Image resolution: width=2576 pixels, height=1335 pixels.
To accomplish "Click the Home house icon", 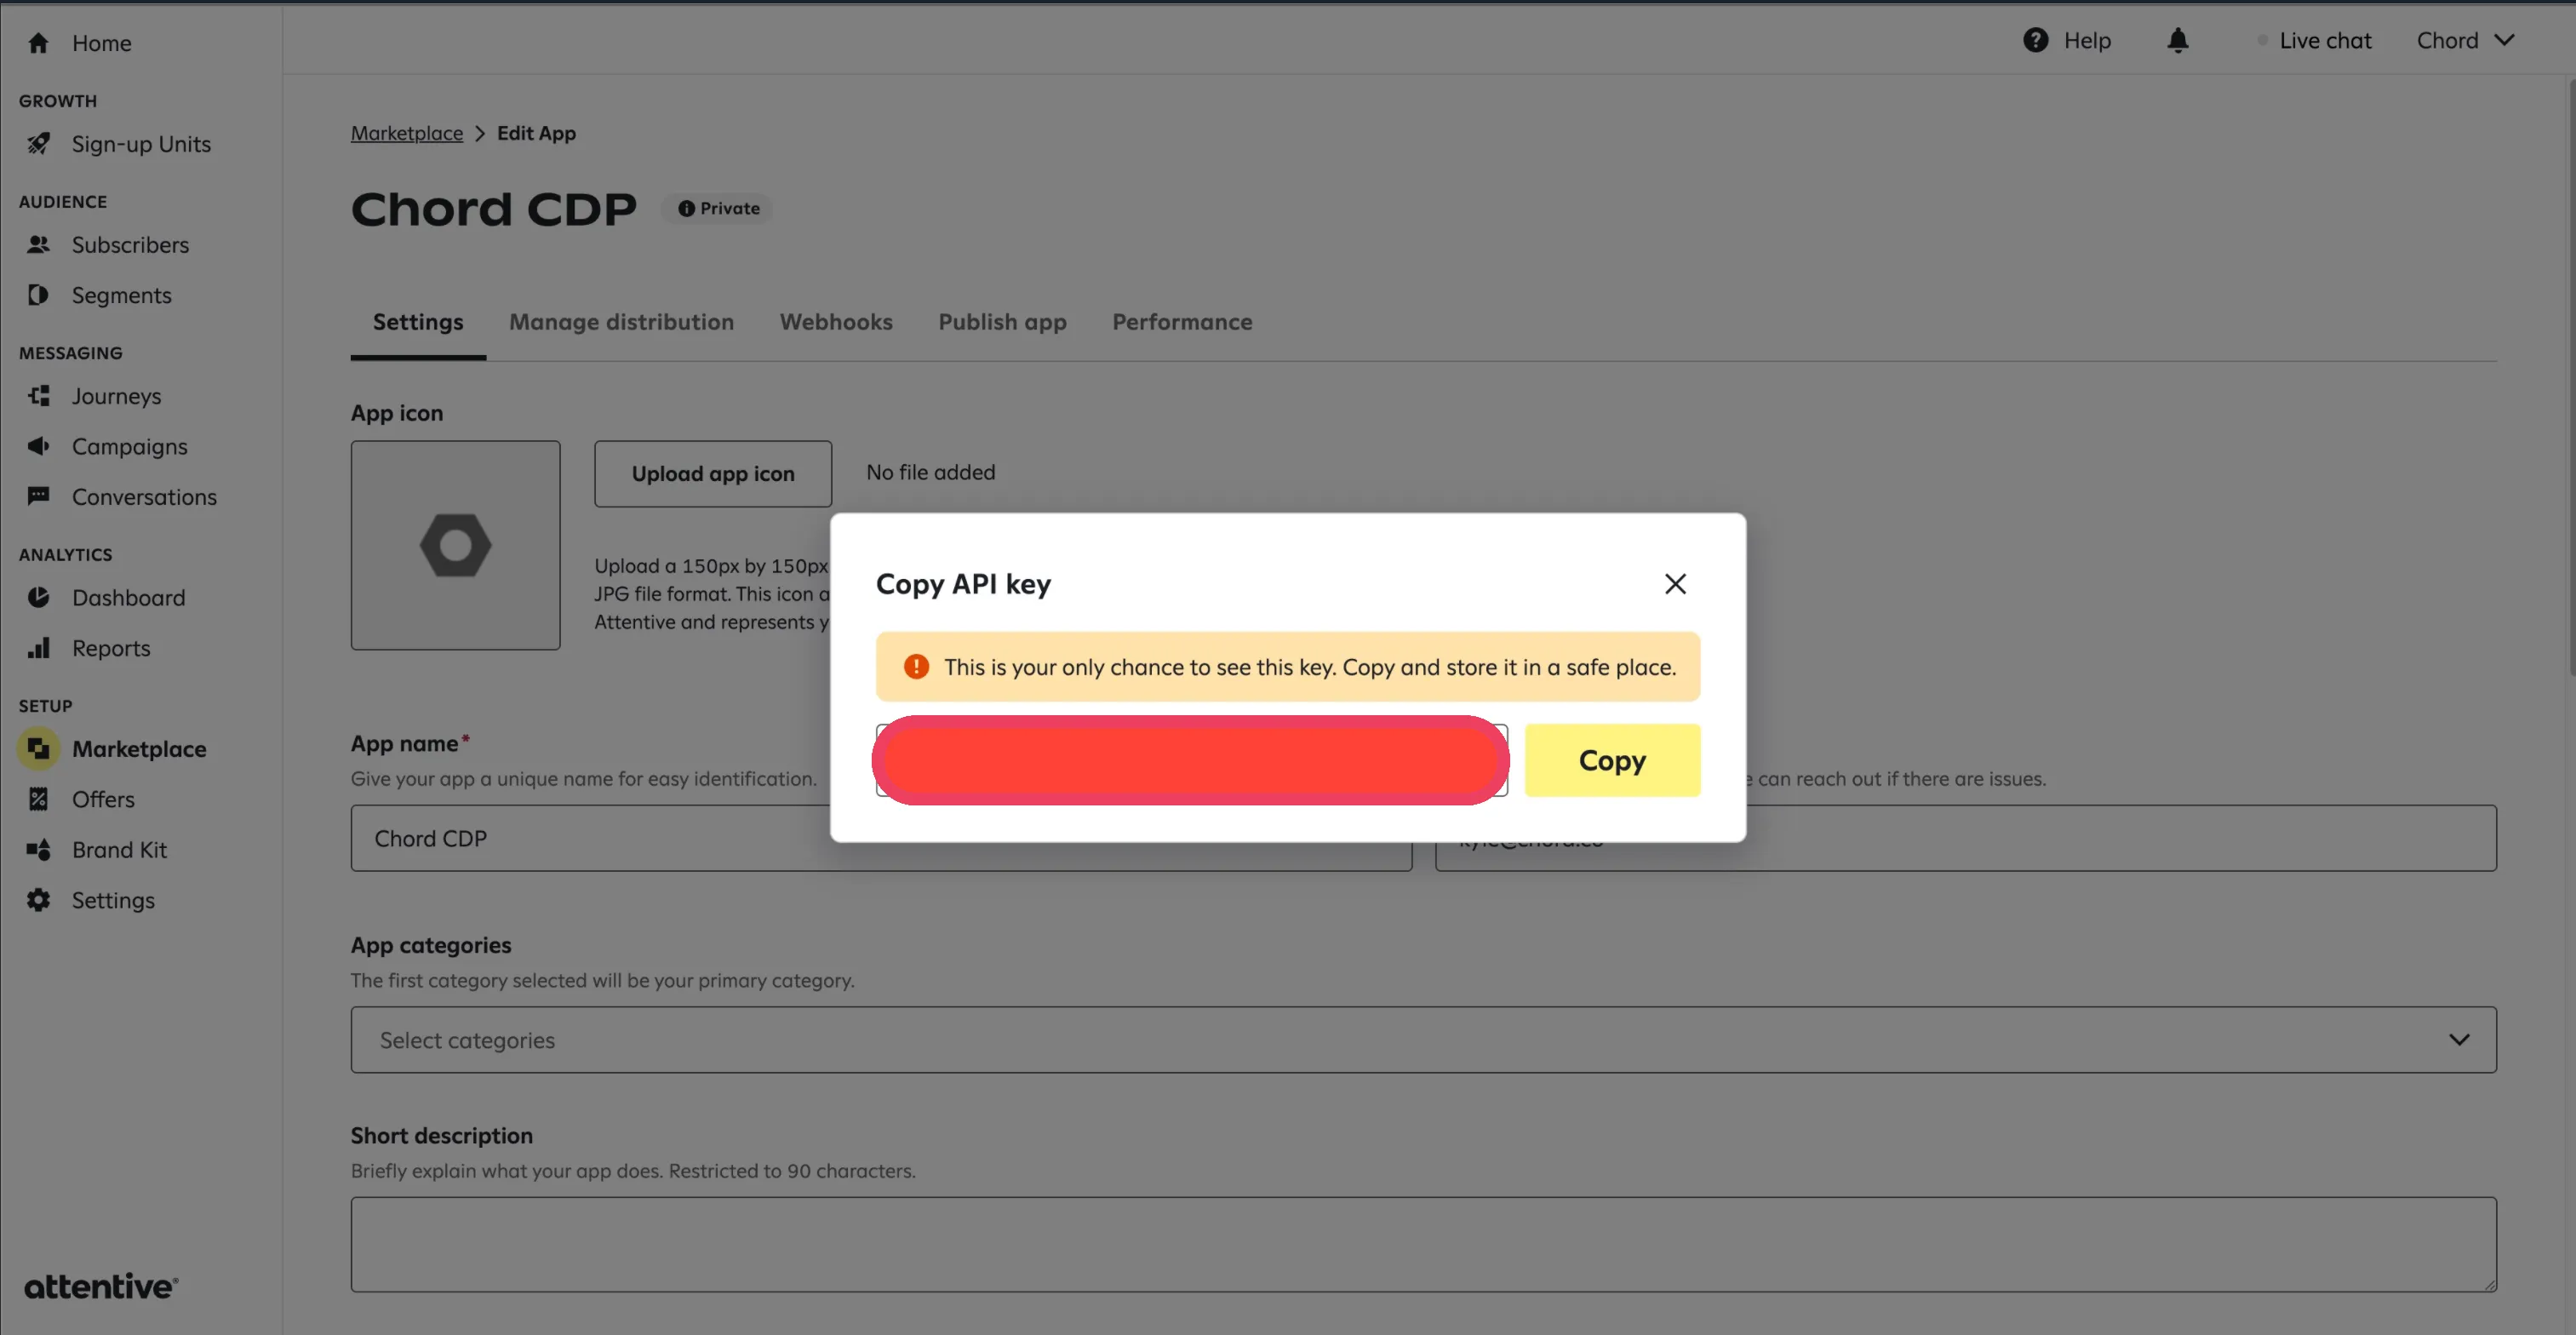I will click(x=38, y=43).
